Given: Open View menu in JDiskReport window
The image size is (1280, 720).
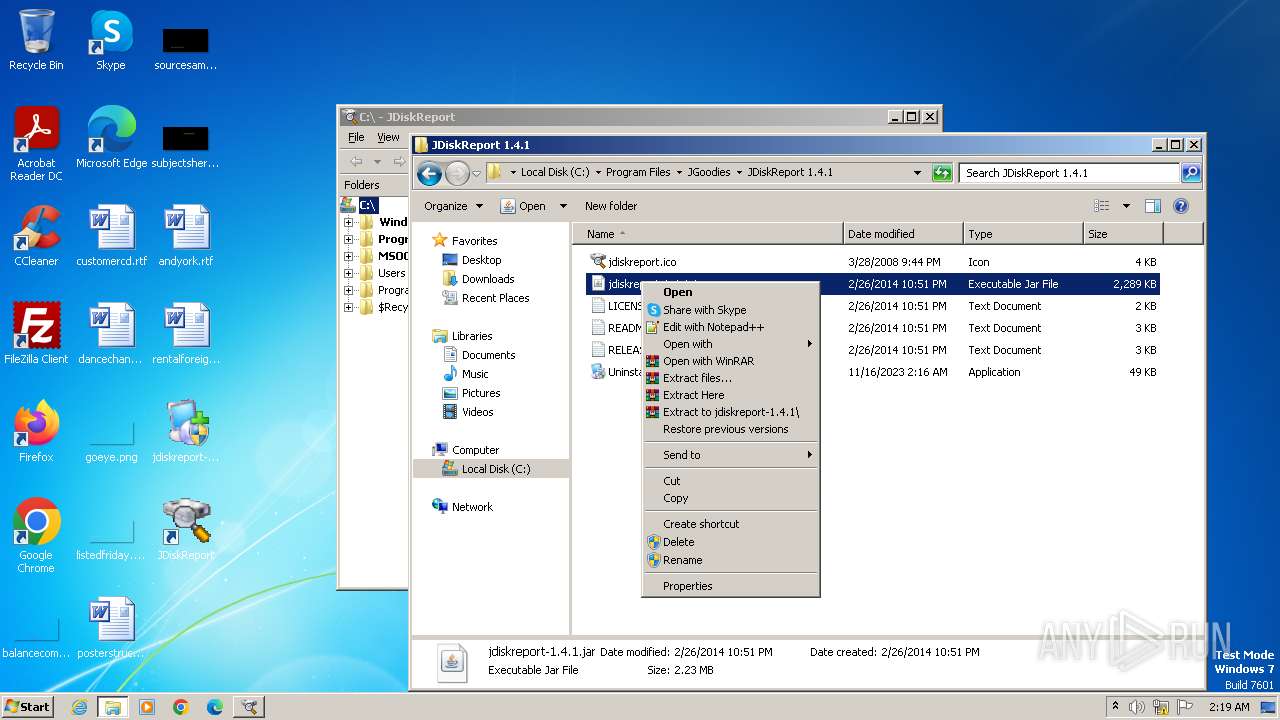Looking at the screenshot, I should [x=388, y=137].
